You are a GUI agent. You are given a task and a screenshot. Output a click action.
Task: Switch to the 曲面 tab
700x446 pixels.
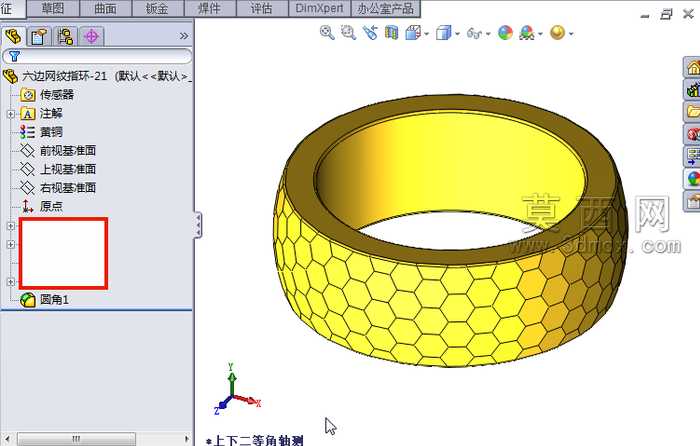click(105, 8)
